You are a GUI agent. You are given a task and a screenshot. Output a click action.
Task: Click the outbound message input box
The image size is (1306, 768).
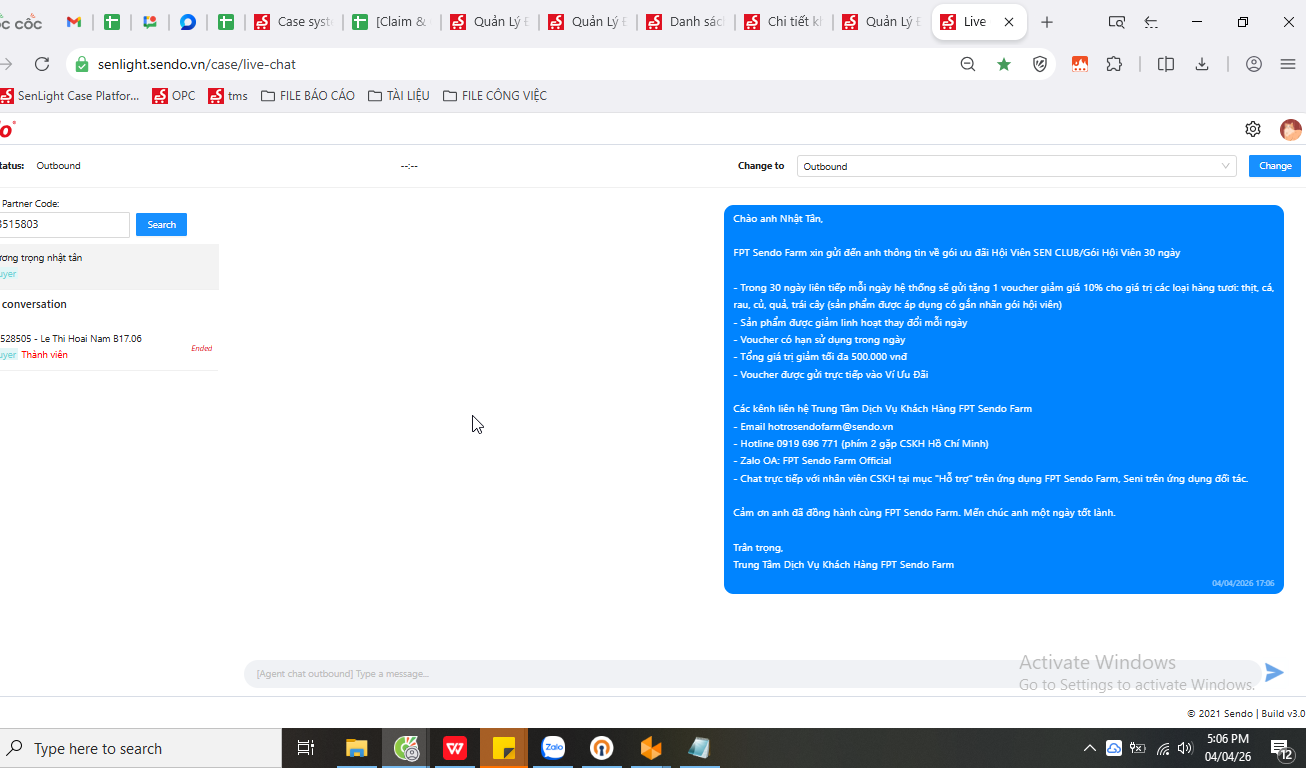point(752,674)
